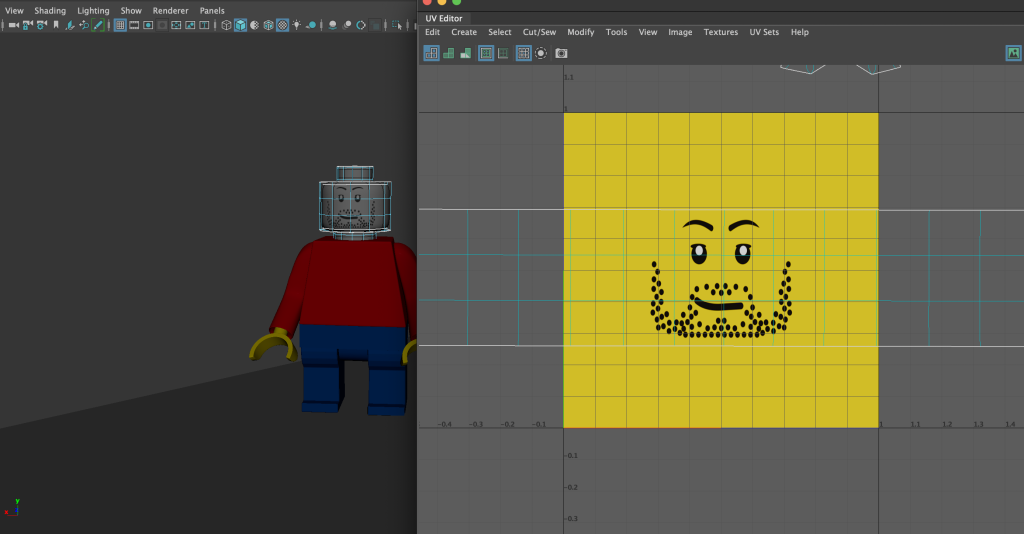Select the Grease Pencil tool icon

(98, 25)
